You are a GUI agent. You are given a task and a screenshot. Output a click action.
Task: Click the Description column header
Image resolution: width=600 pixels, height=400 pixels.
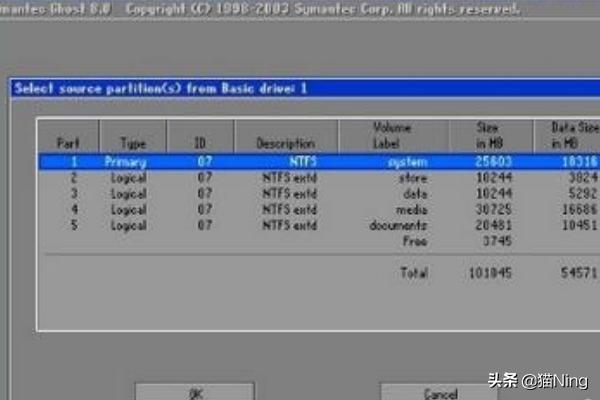285,143
